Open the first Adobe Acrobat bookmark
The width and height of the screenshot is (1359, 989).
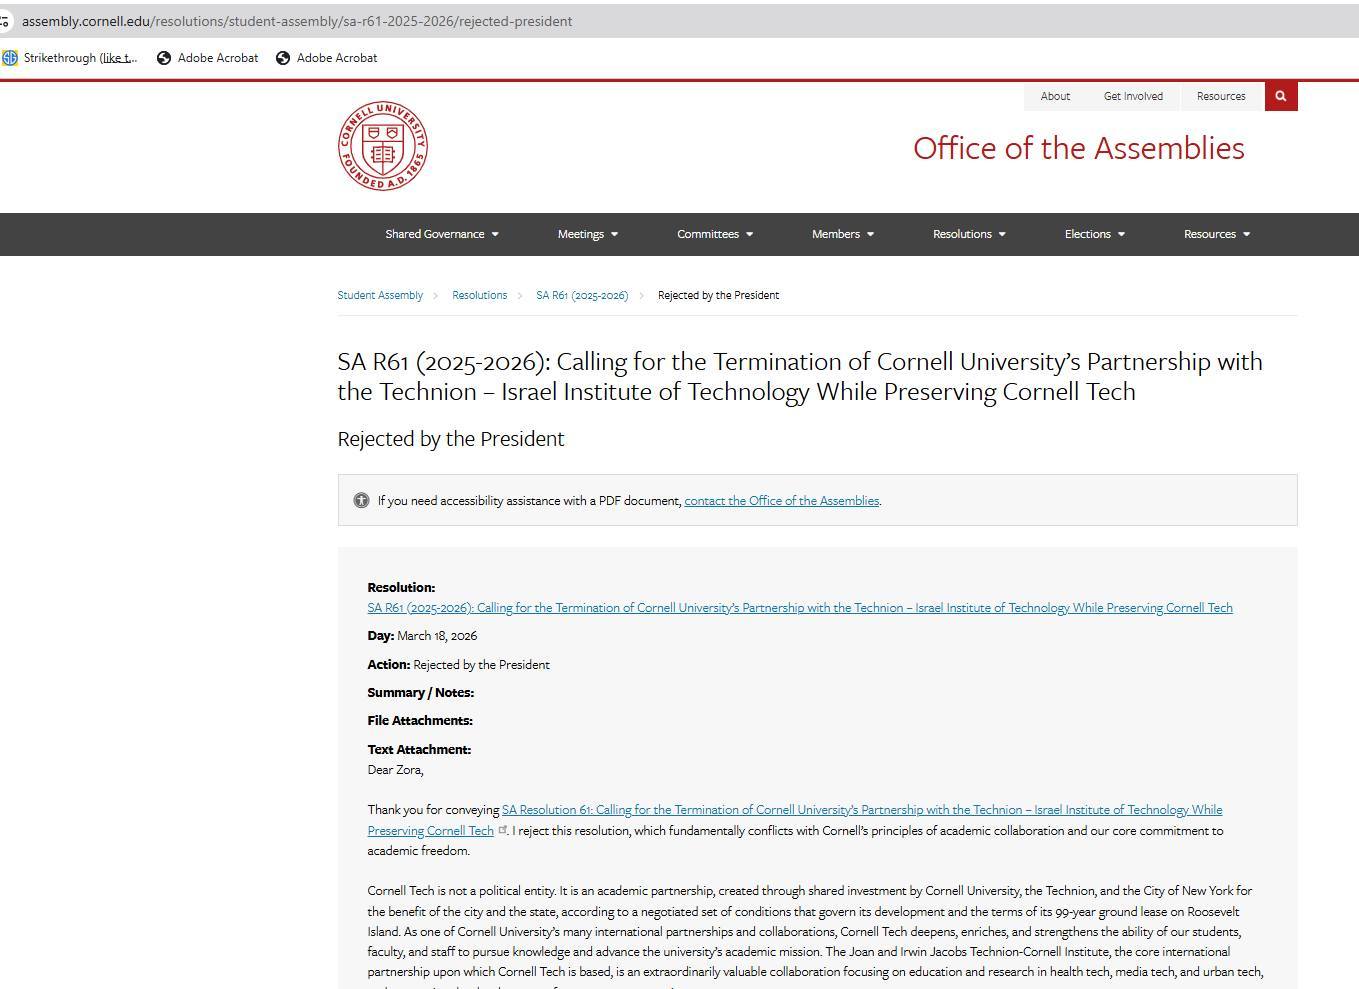pos(208,58)
